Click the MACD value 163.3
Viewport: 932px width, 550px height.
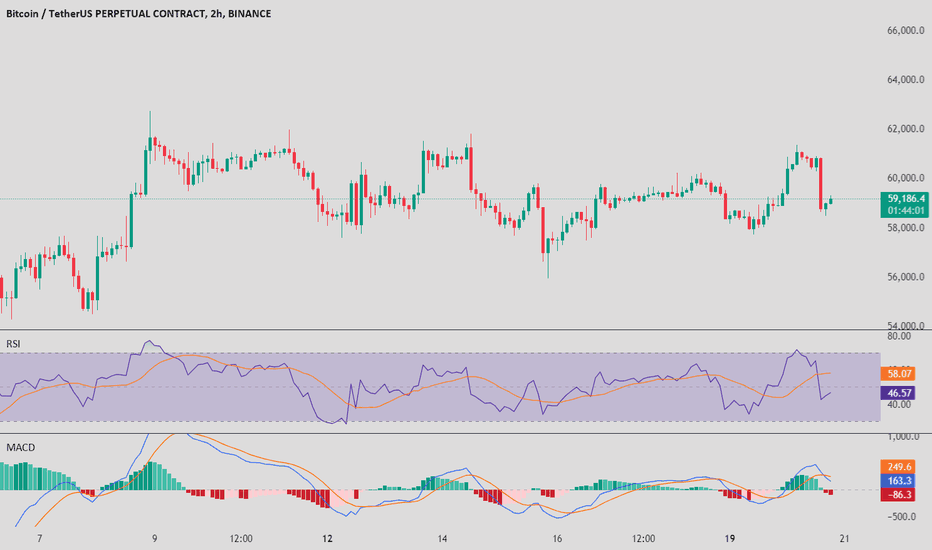coord(898,480)
